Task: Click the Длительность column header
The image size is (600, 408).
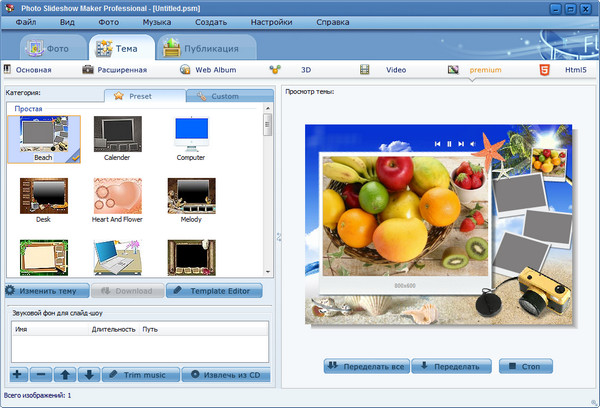Action: point(114,329)
